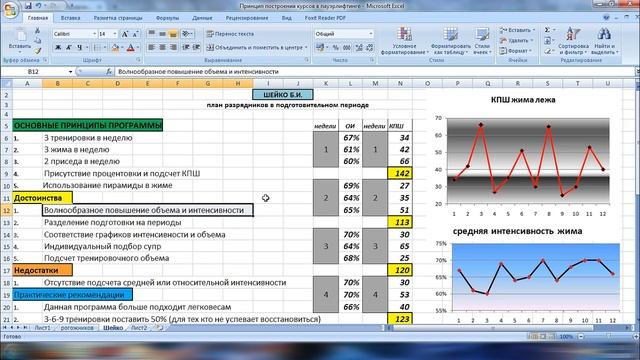Rotate text using orientation icon
Viewport: 640px width, 360px height.
(x=186, y=34)
